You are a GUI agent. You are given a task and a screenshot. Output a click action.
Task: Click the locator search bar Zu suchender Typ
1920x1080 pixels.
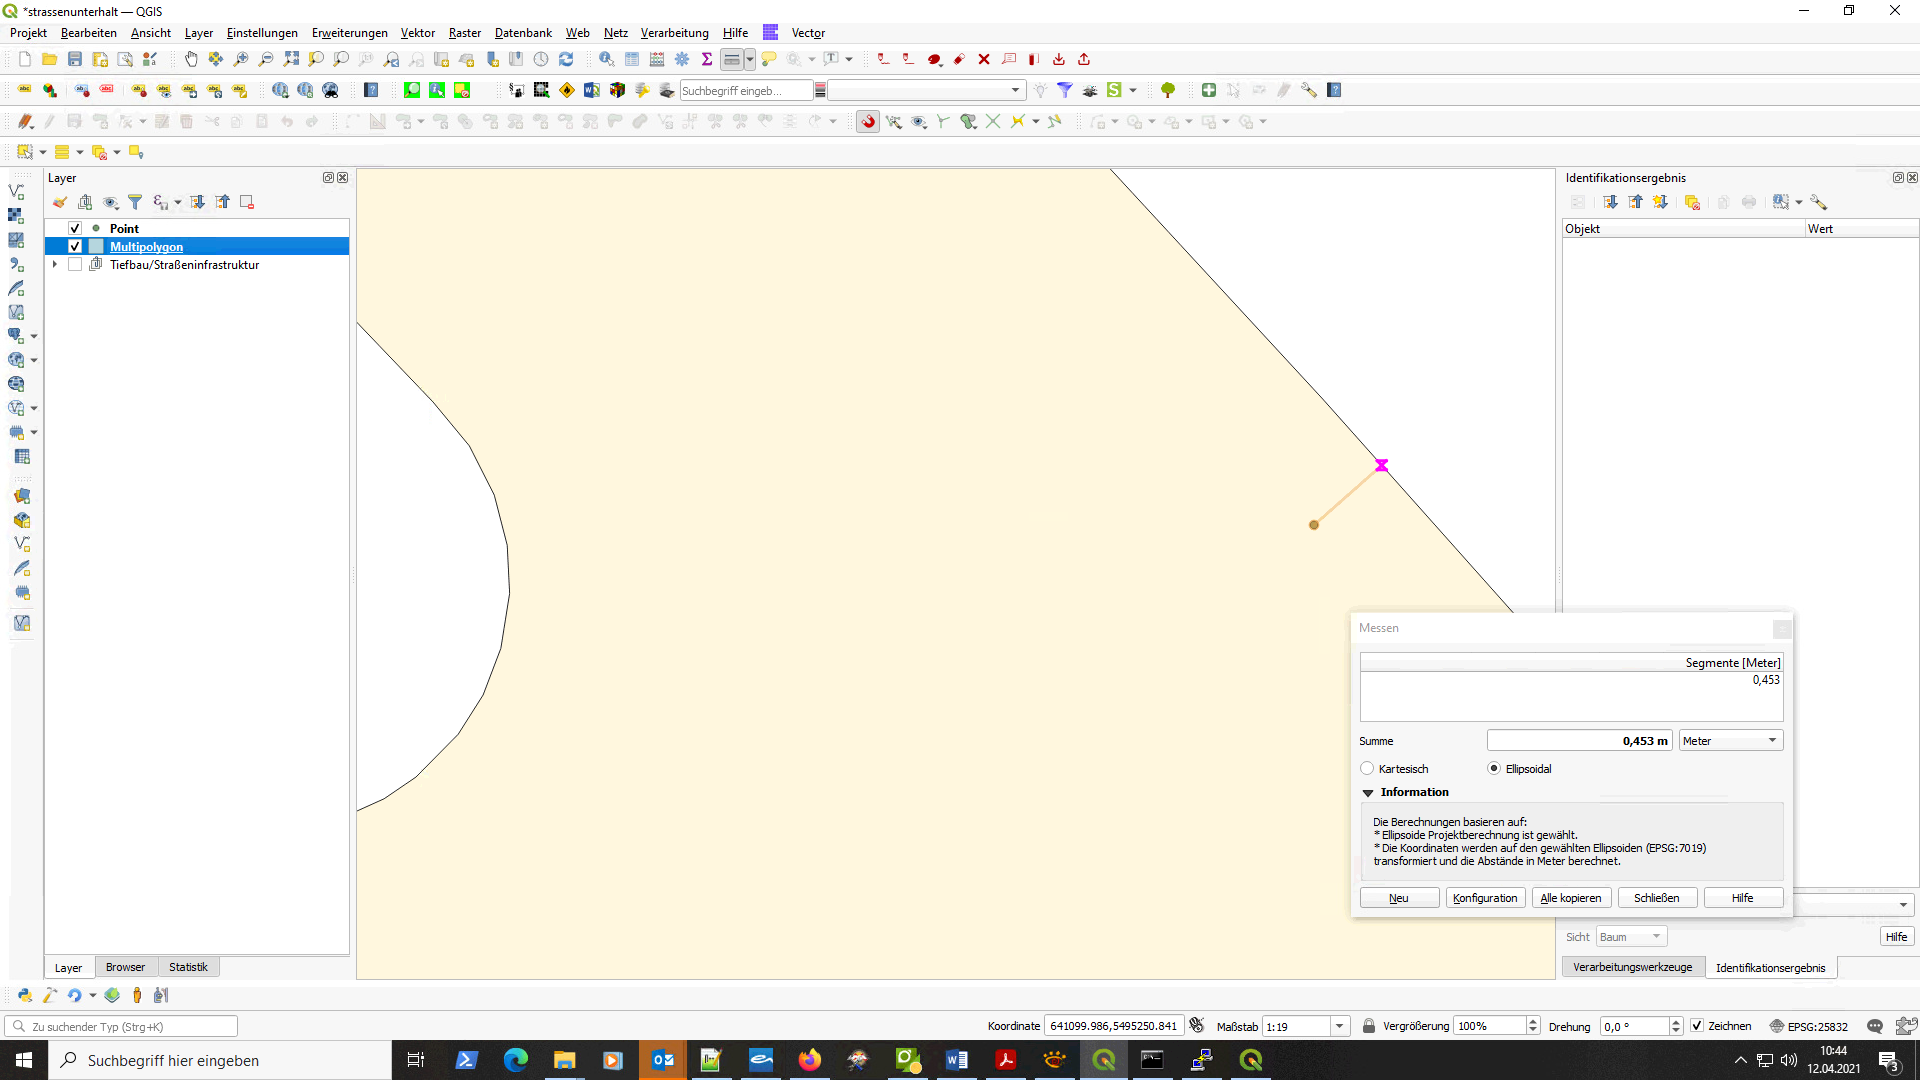121,1026
